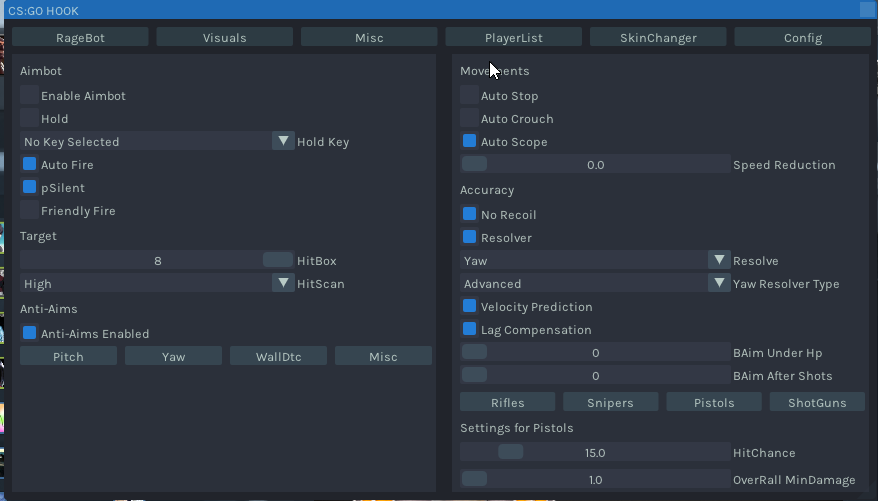Tick the Enable Aimbot checkbox
Image resolution: width=878 pixels, height=501 pixels.
click(29, 96)
